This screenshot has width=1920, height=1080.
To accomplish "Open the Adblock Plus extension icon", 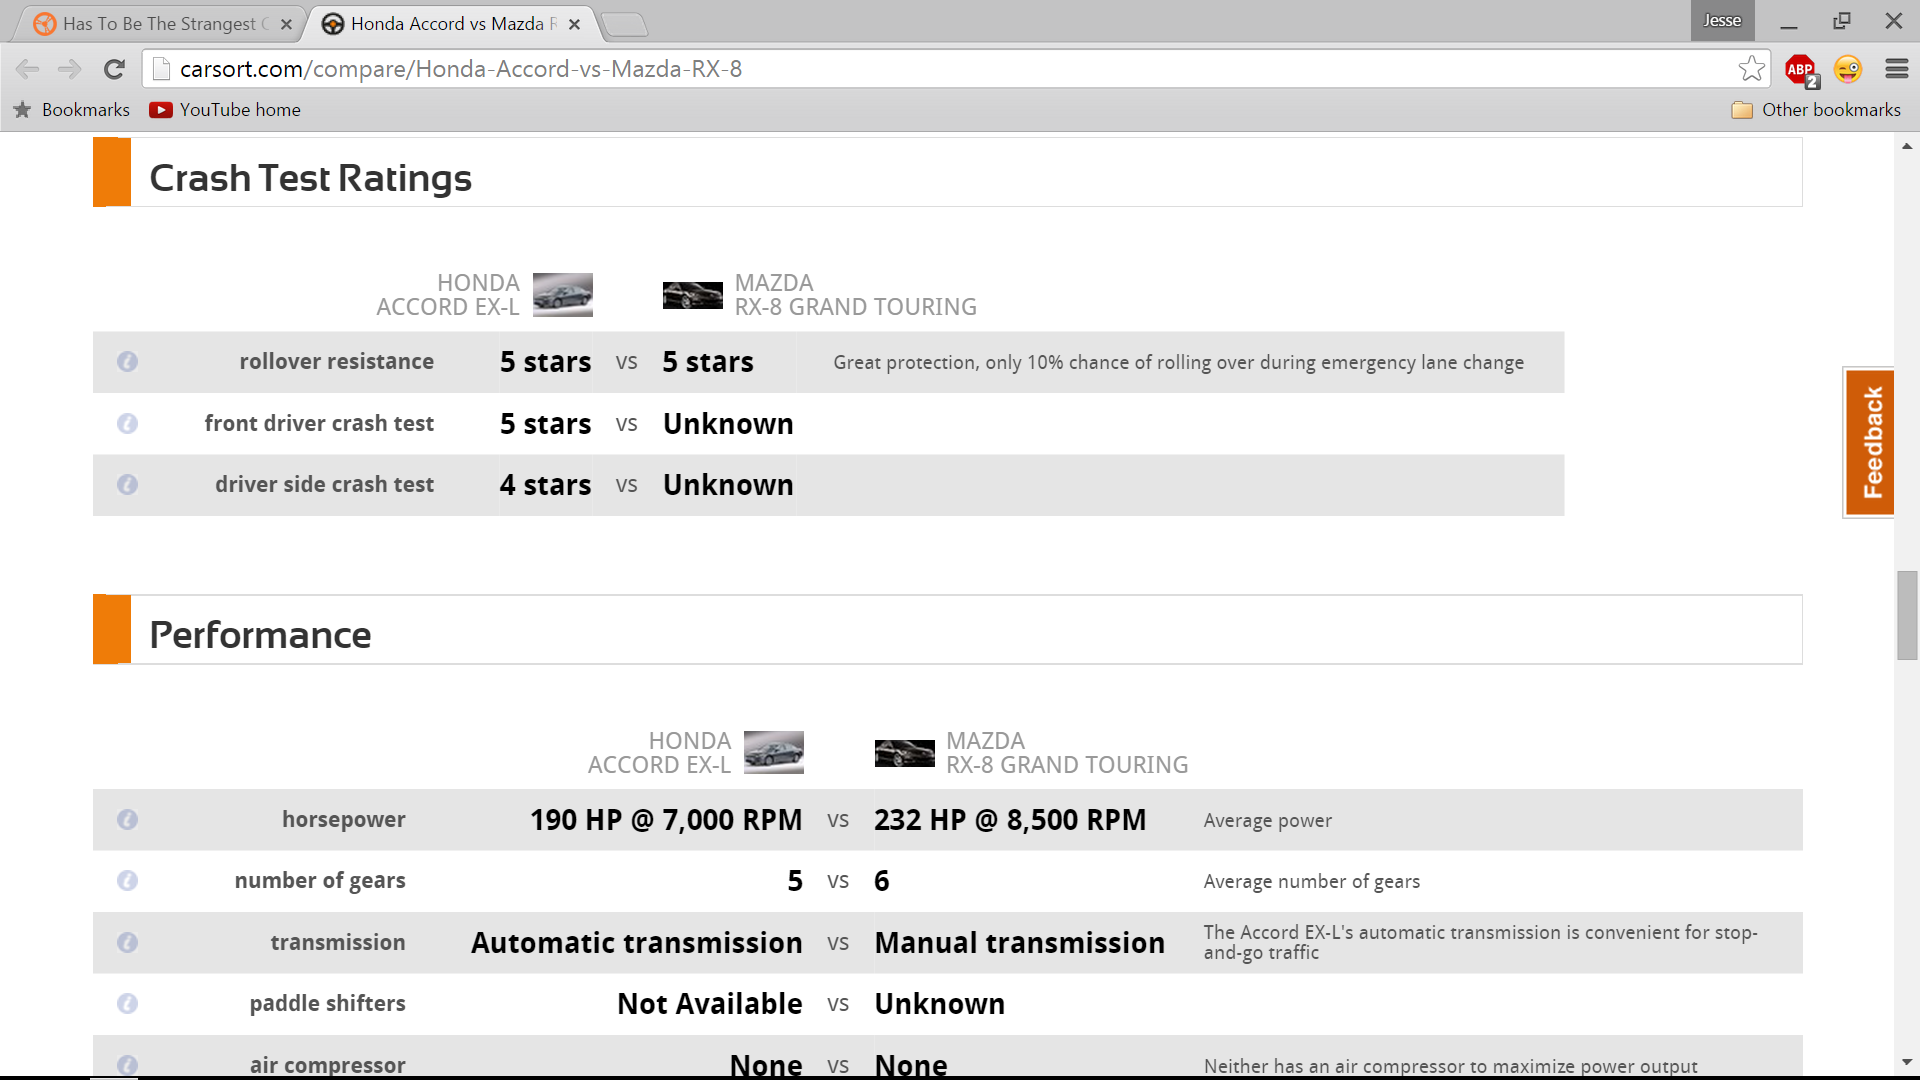I will (1801, 70).
